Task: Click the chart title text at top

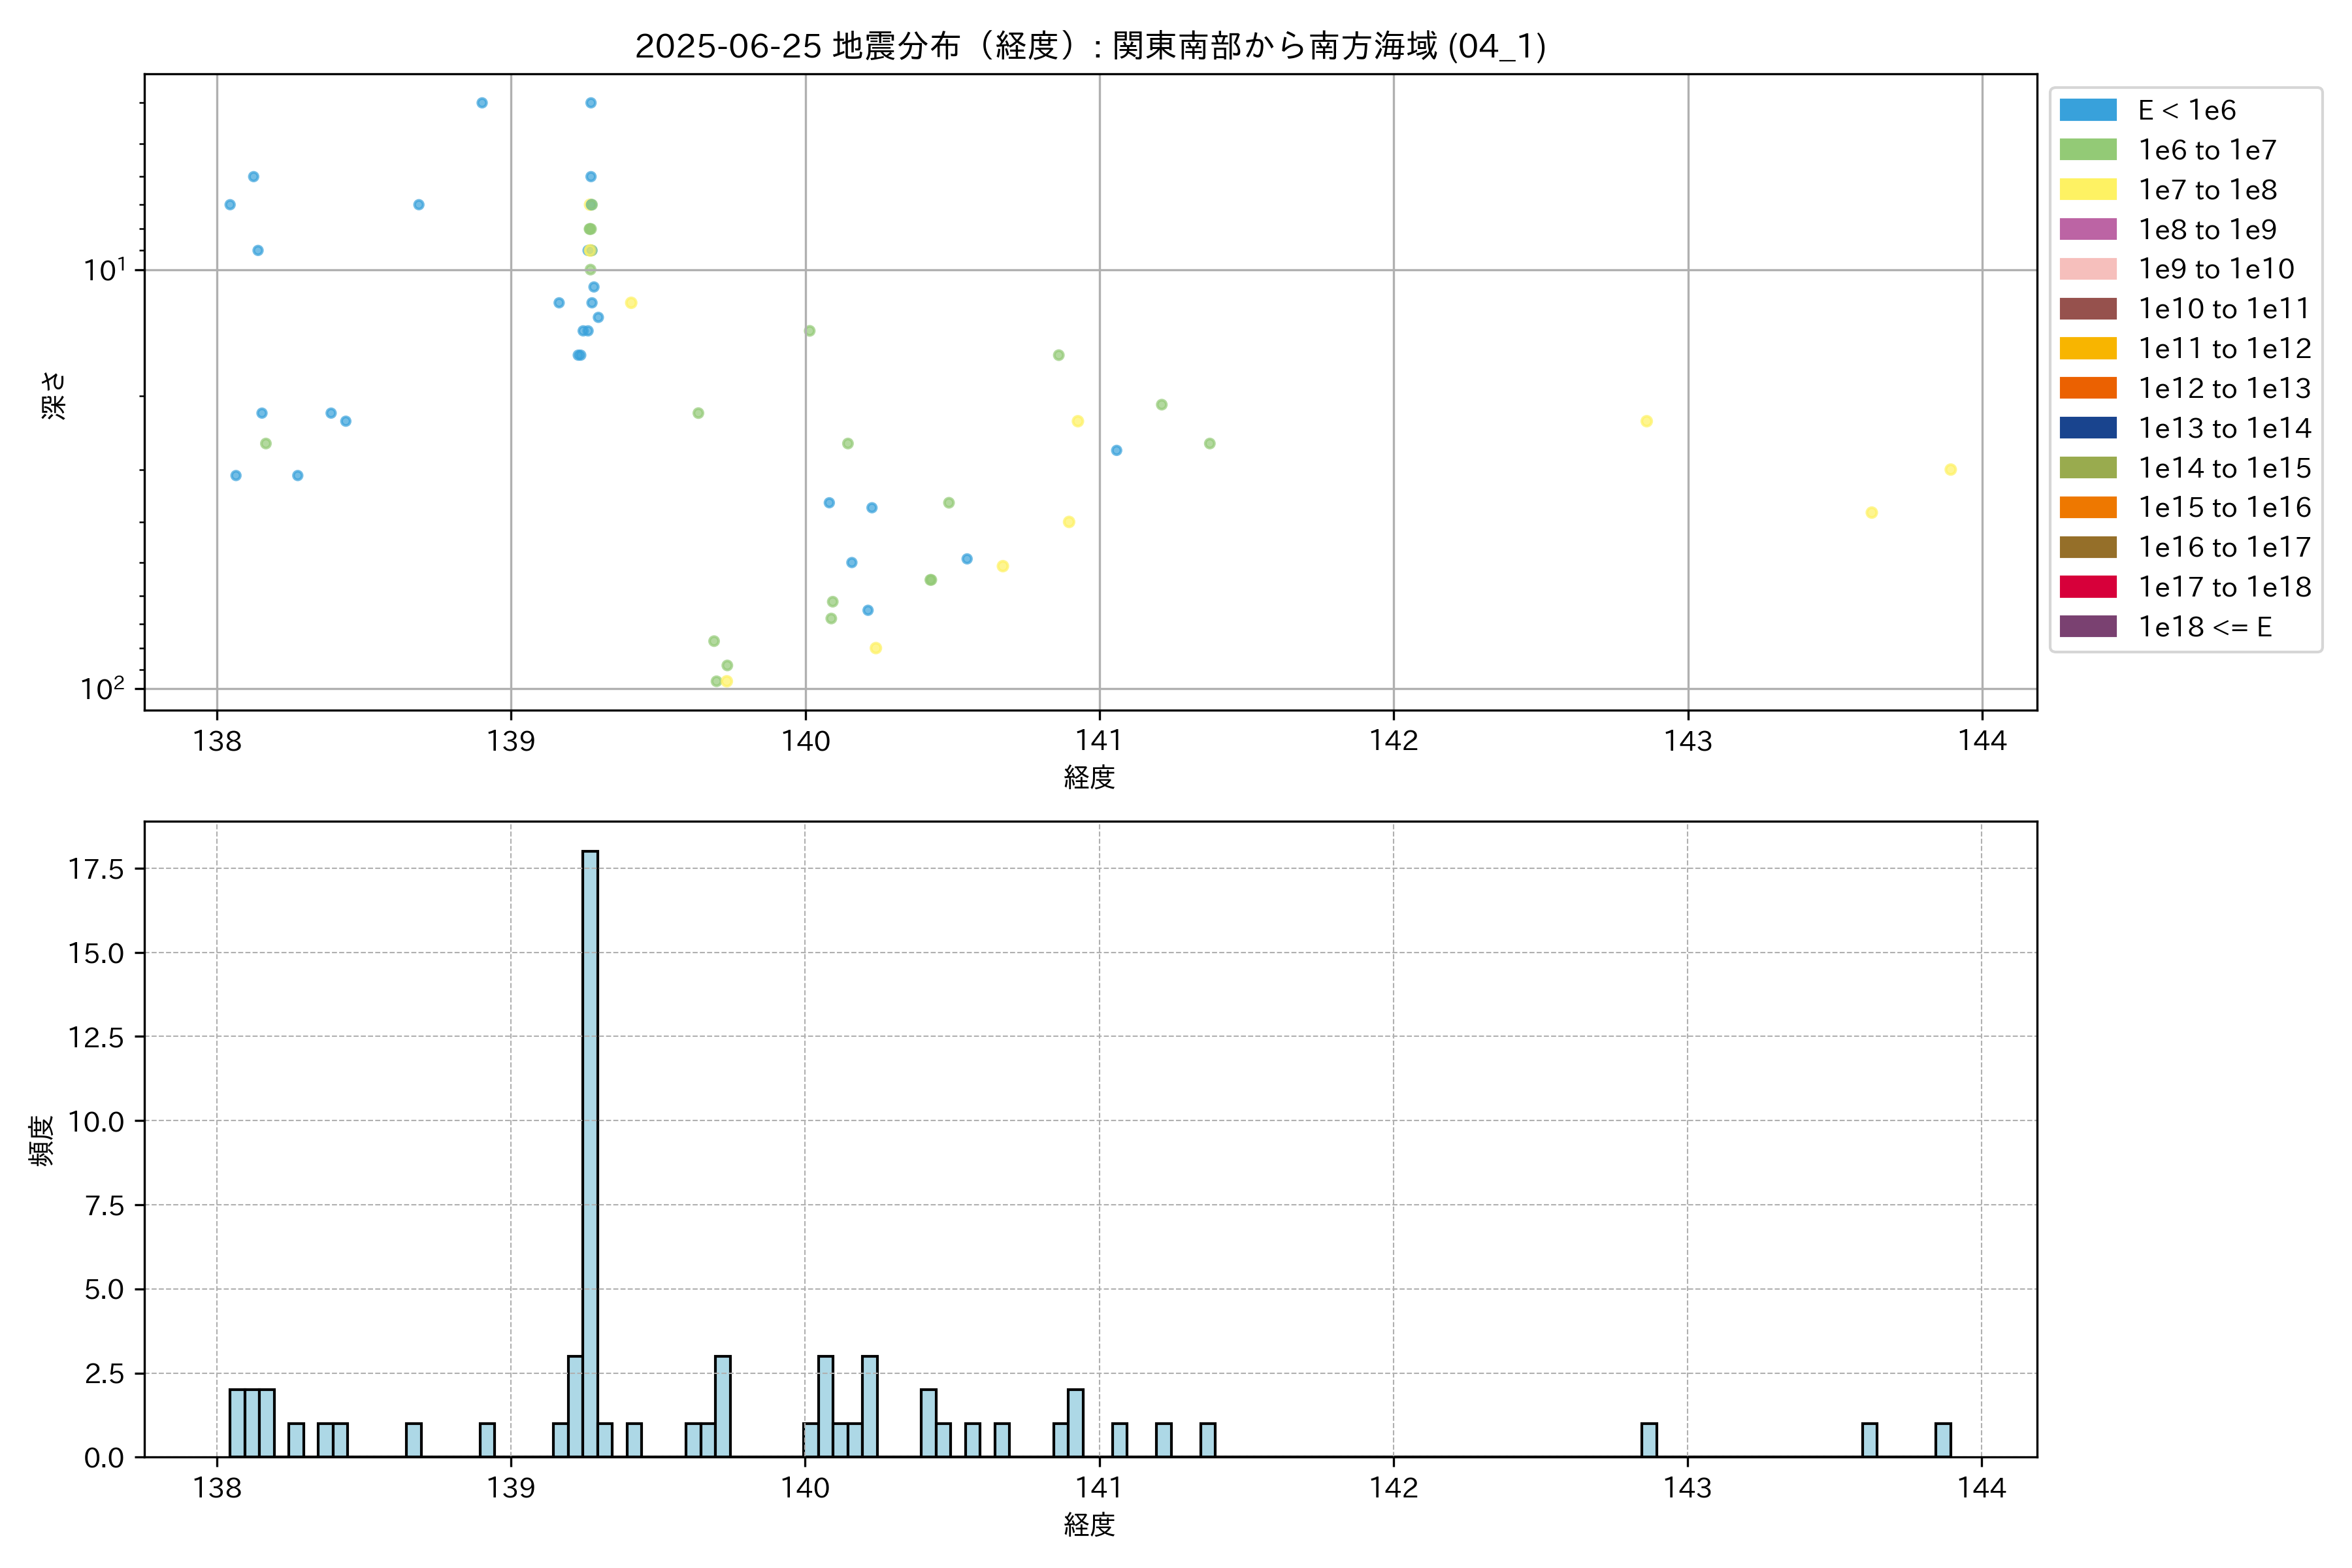Action: point(1090,46)
